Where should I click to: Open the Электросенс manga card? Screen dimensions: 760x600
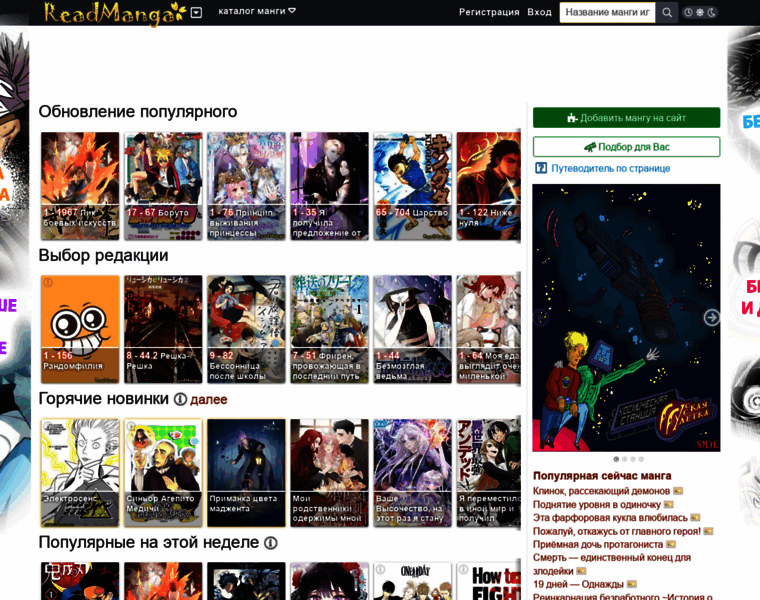click(x=80, y=473)
